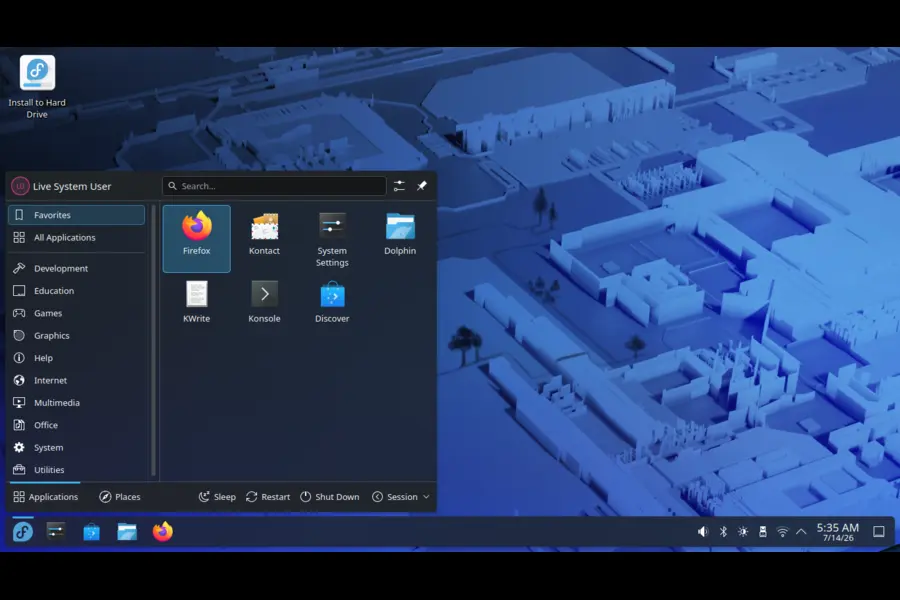Open the Konsole terminal
Screen dimensions: 900x600
click(264, 302)
